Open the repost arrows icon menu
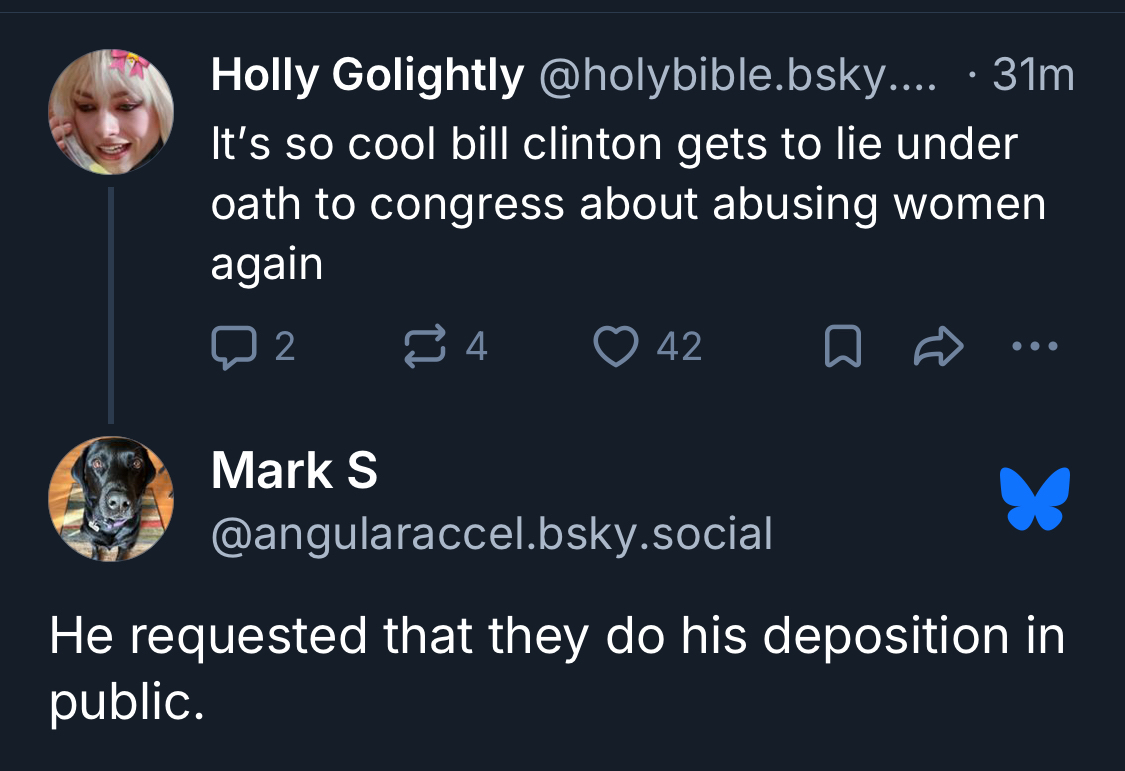The image size is (1125, 771). click(x=423, y=347)
